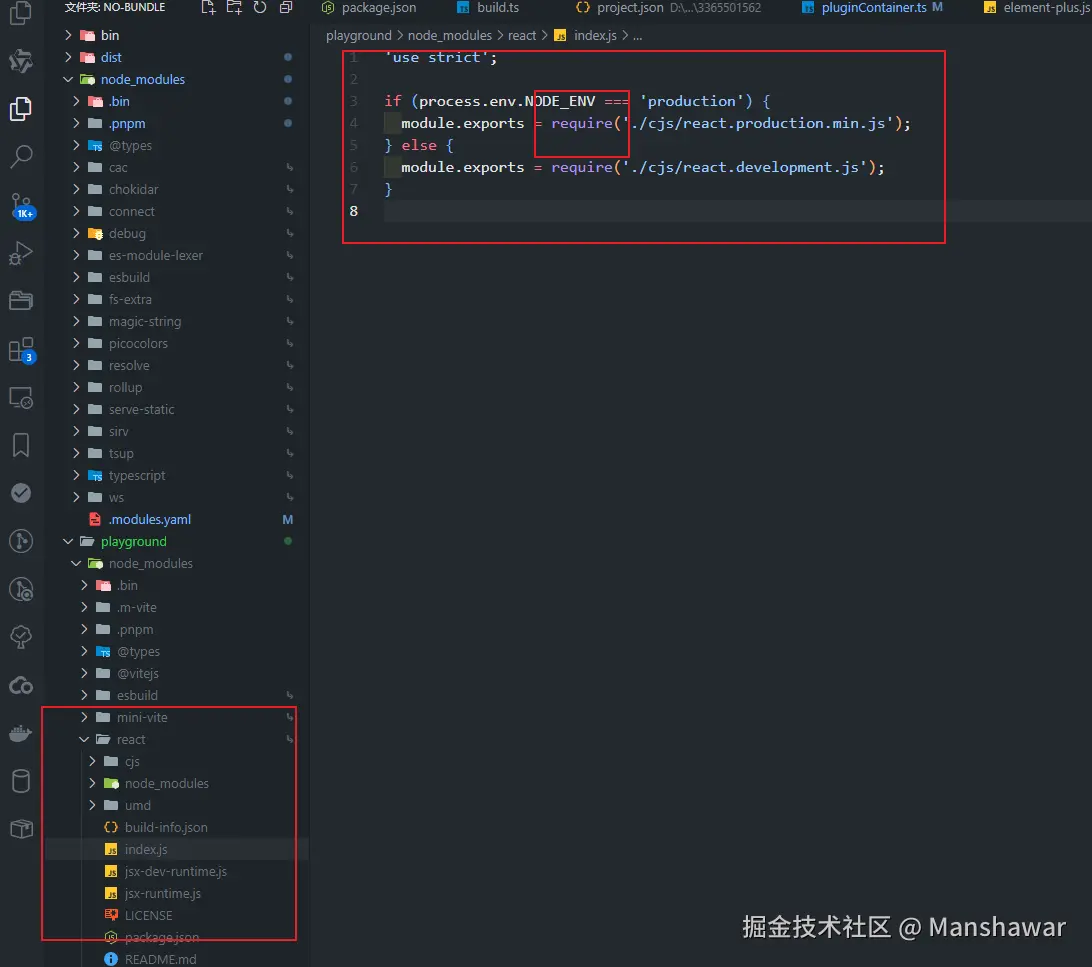Click react.development.js require path in code
This screenshot has height=967, width=1092.
744,167
